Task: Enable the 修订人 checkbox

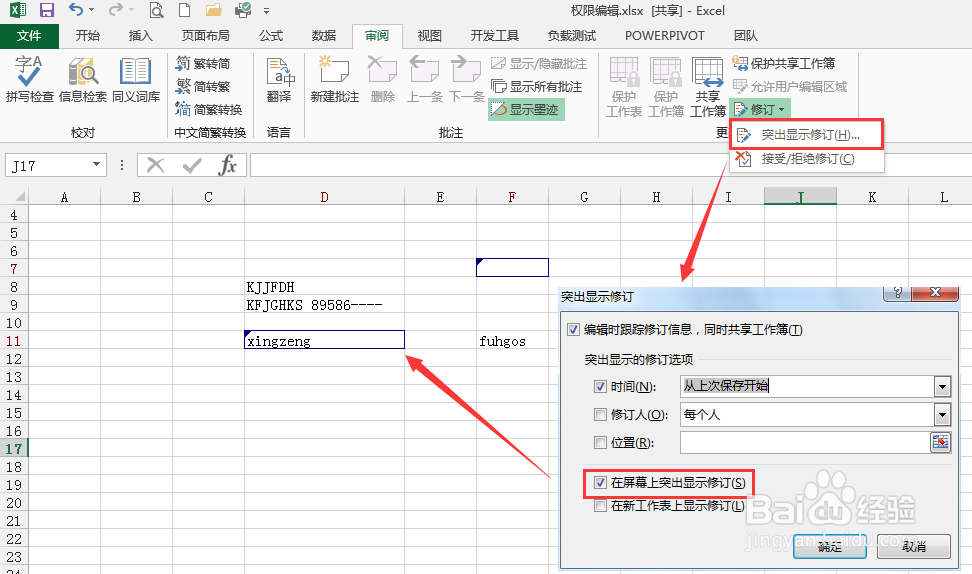Action: click(x=600, y=414)
